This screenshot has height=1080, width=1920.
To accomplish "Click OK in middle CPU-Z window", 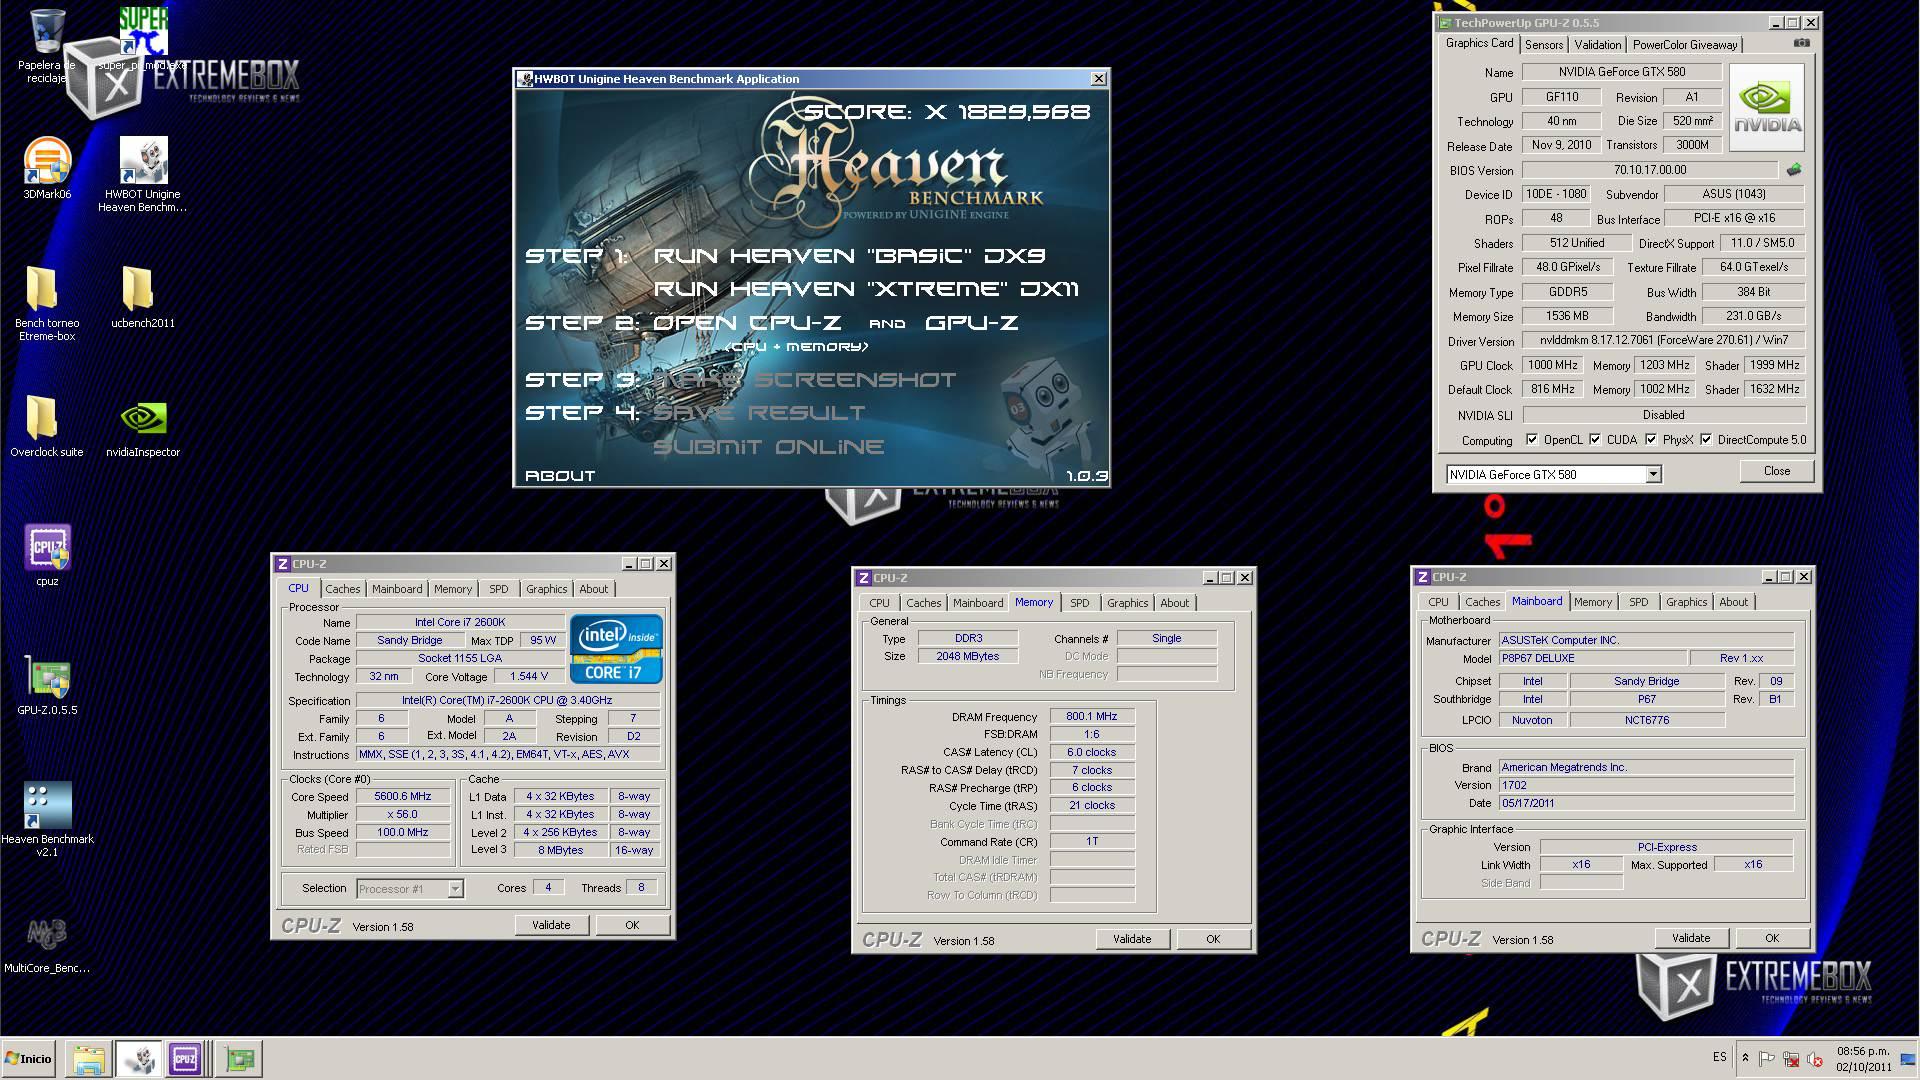I will pos(1213,939).
